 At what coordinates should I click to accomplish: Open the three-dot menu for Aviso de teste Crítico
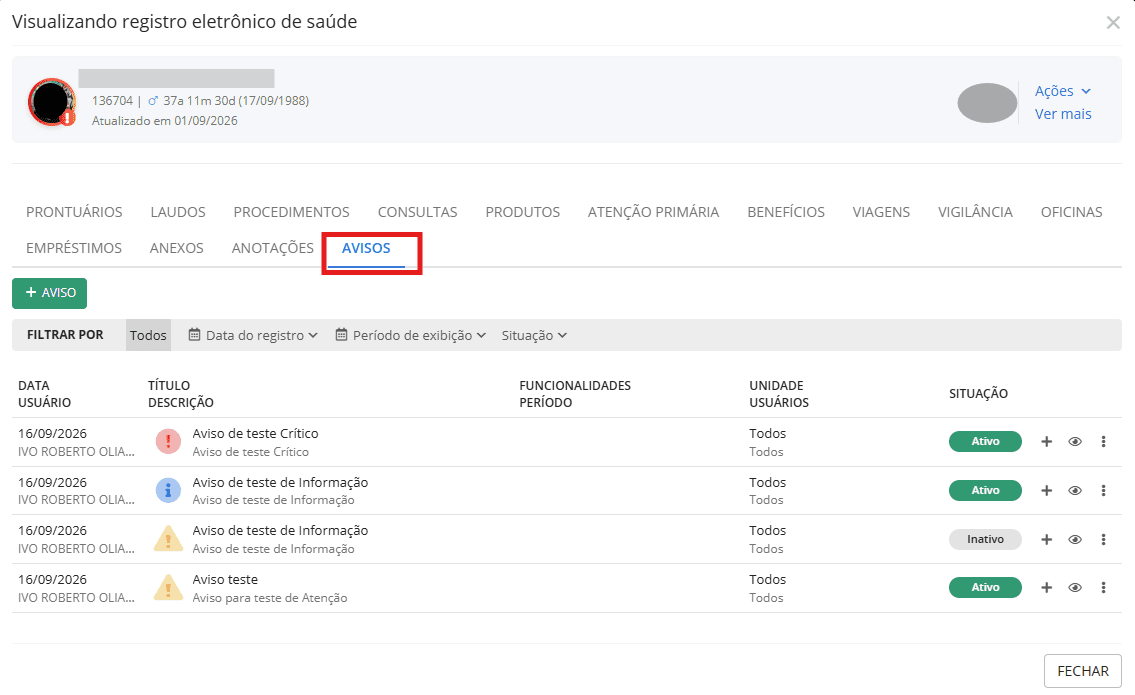[x=1103, y=442]
